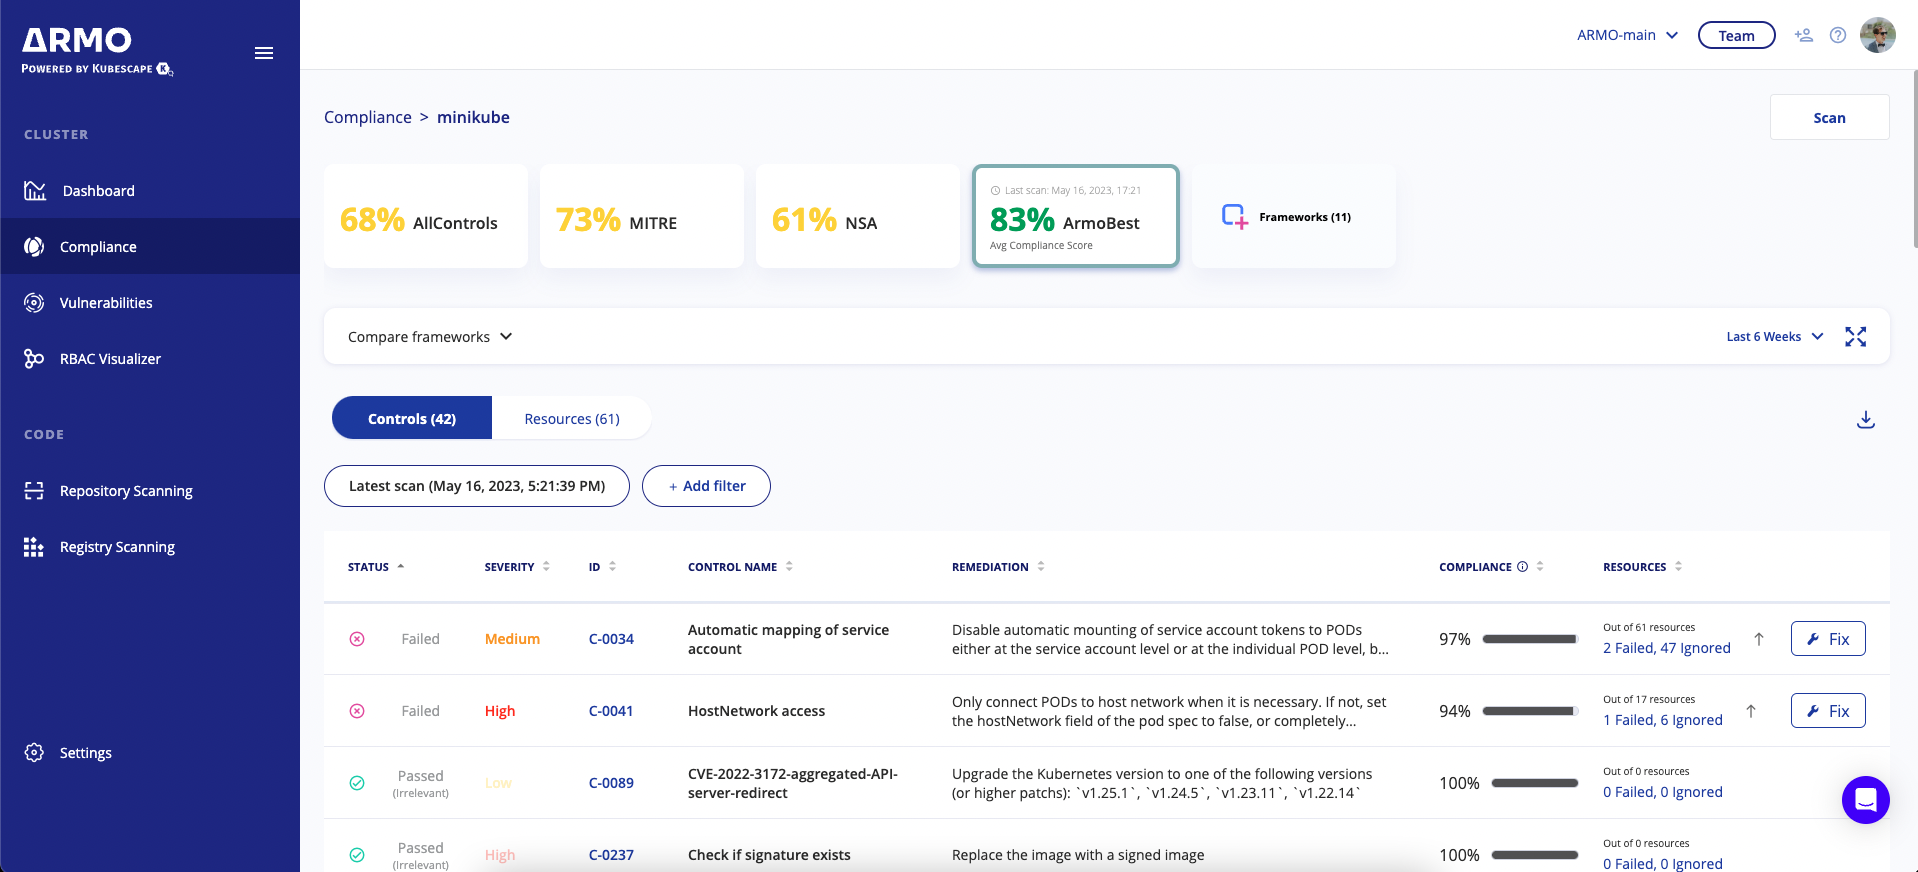
Task: Open the invite user icon
Action: click(x=1804, y=35)
